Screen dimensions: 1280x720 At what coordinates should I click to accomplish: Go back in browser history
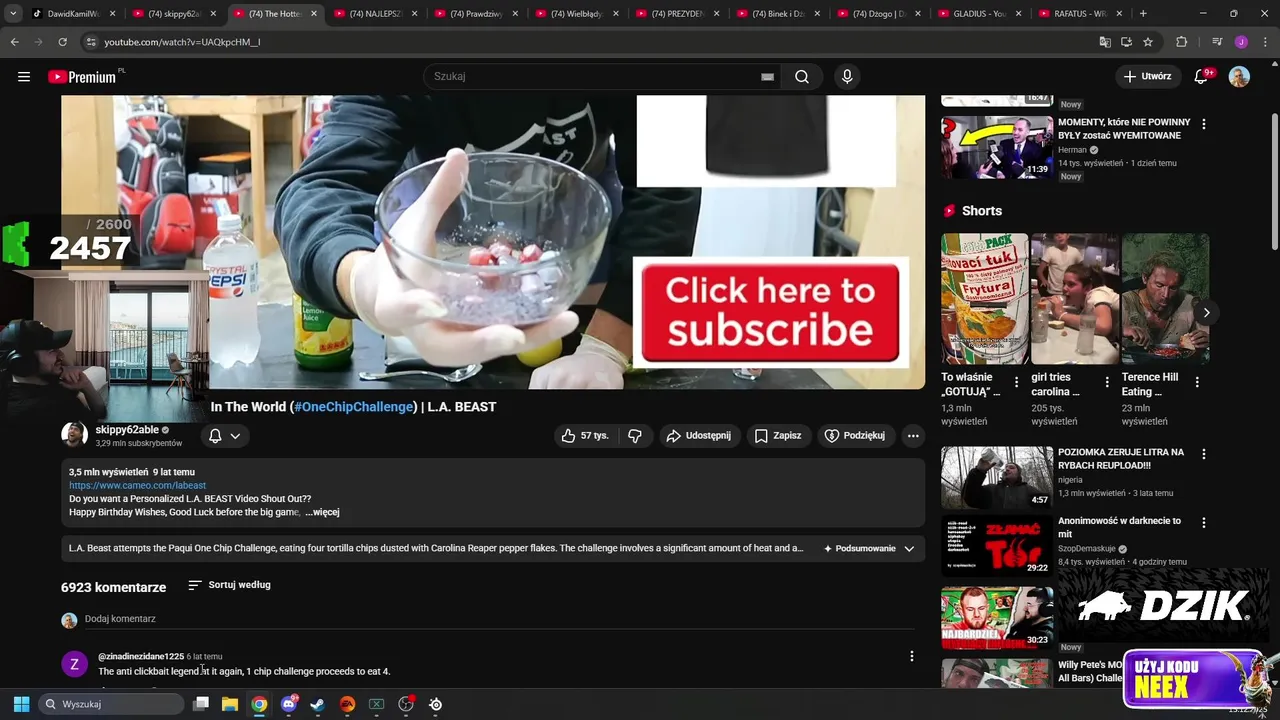click(x=15, y=42)
